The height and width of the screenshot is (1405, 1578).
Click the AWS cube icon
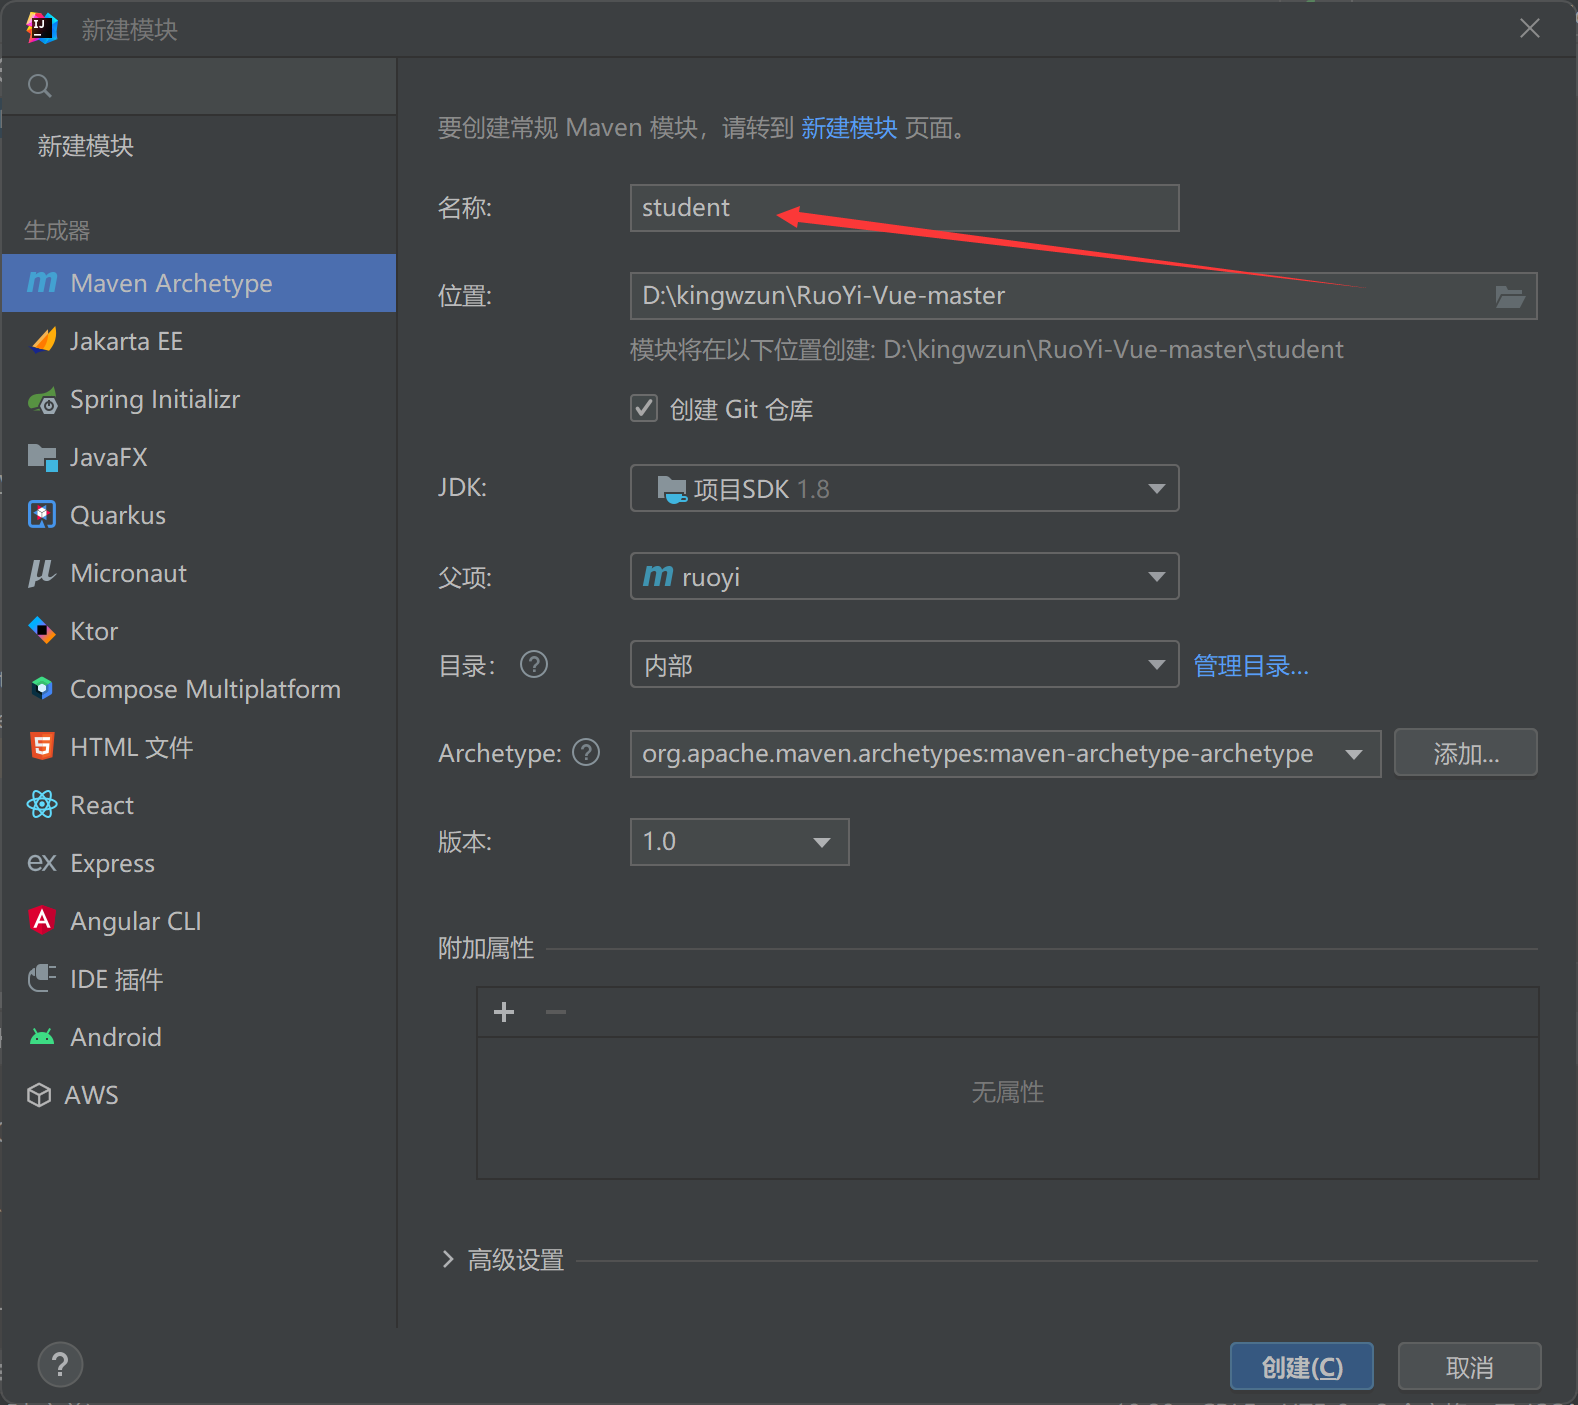point(39,1095)
